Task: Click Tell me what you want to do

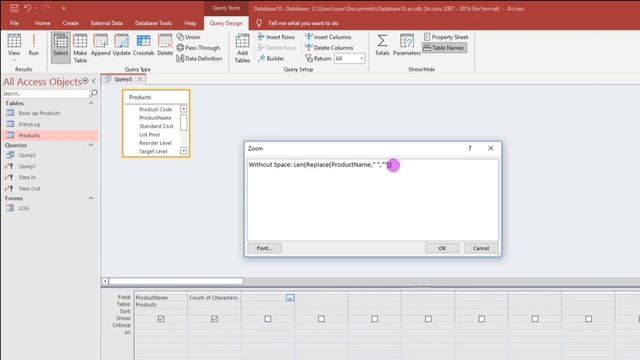Action: point(303,23)
